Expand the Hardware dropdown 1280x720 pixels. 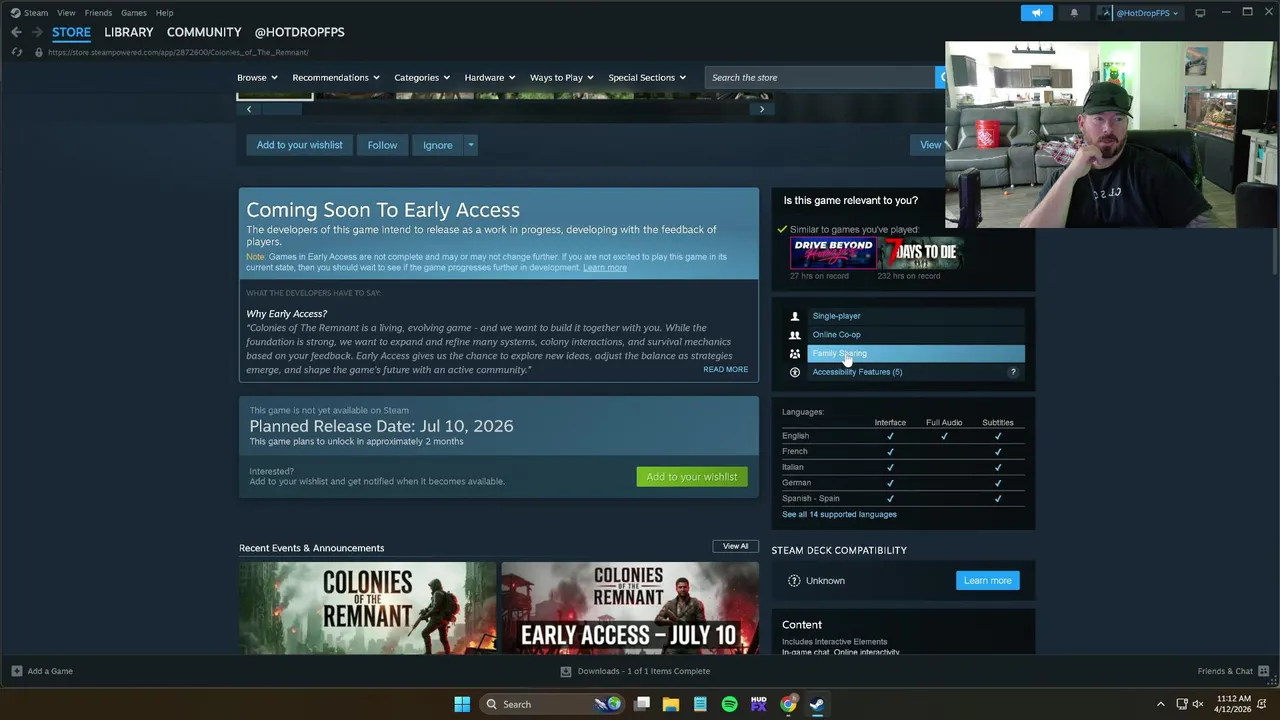(490, 77)
